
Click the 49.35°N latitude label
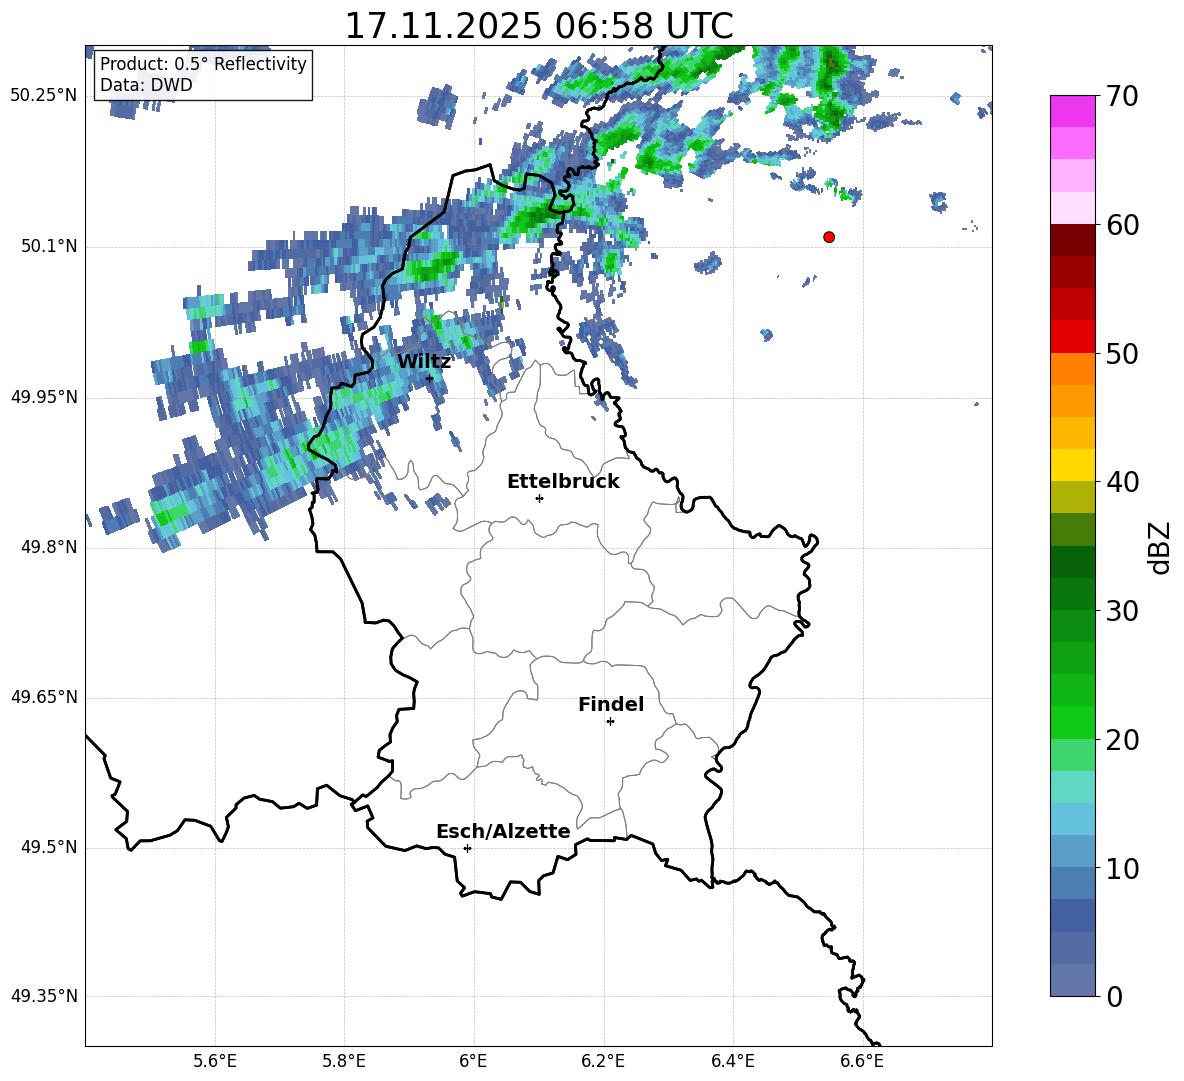click(x=44, y=996)
